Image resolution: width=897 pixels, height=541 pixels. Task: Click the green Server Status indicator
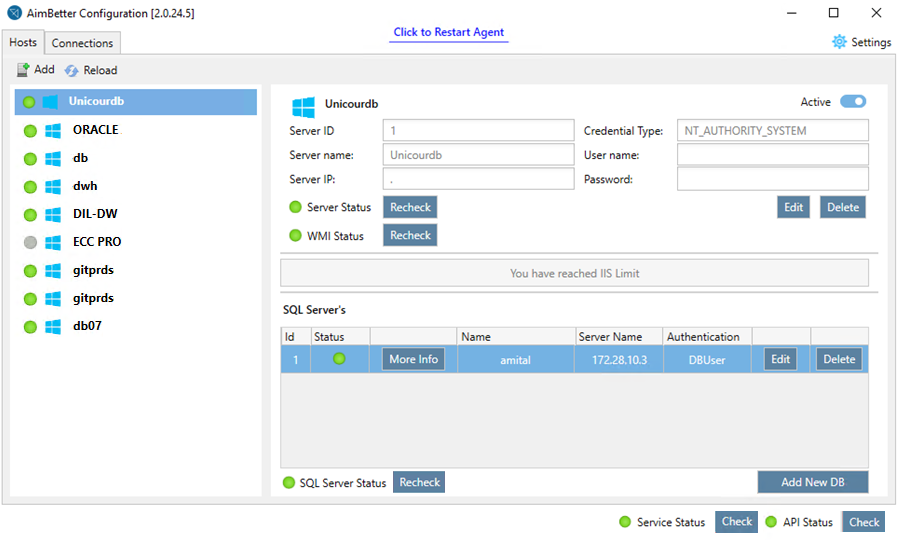tap(295, 207)
